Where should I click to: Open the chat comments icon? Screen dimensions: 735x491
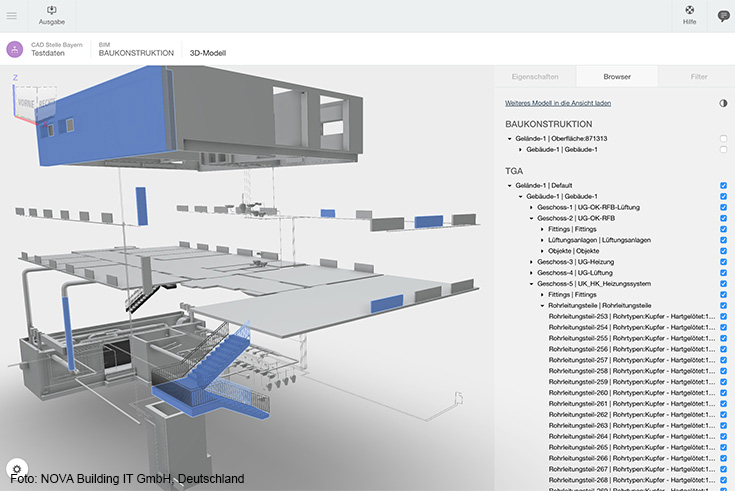pyautogui.click(x=723, y=16)
